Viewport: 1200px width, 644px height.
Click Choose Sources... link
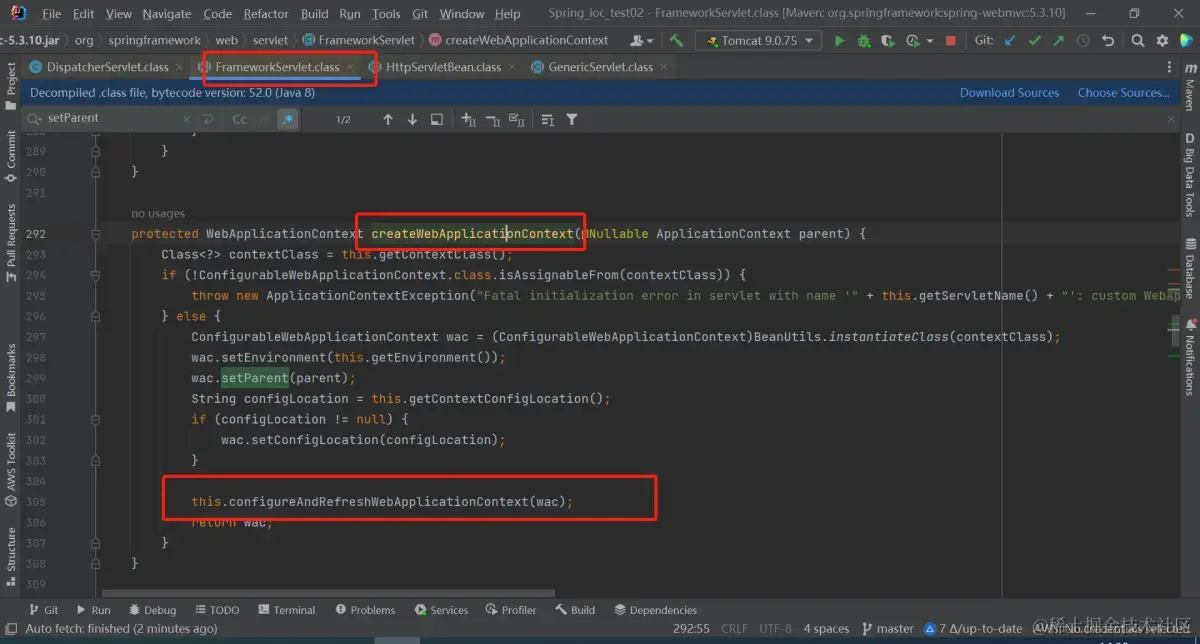[1123, 93]
